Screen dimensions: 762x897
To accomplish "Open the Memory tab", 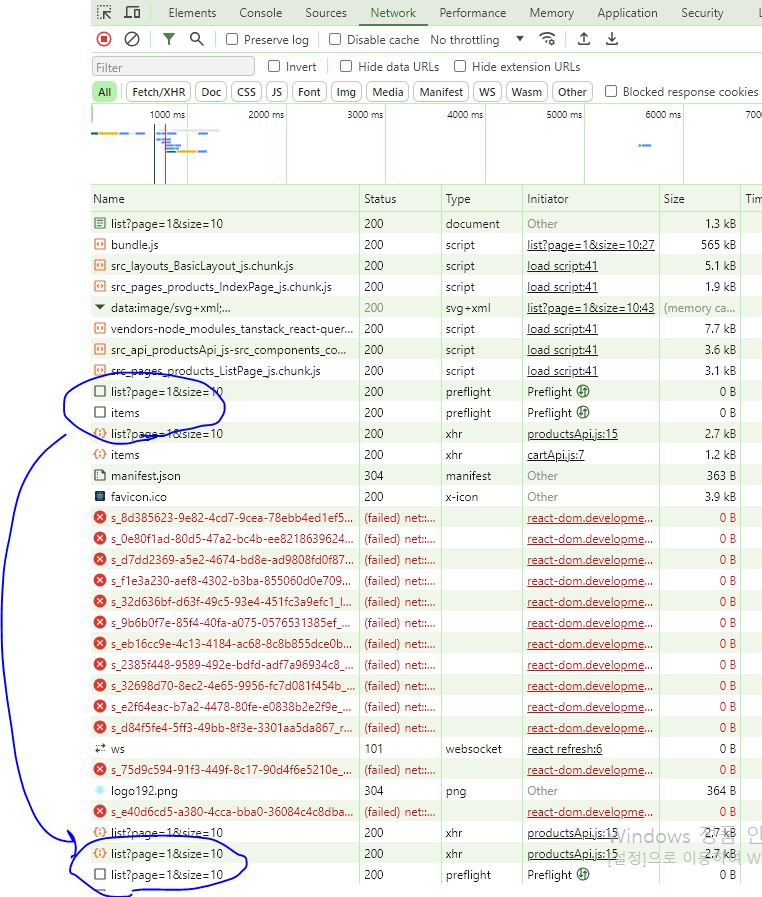I will click(x=551, y=13).
